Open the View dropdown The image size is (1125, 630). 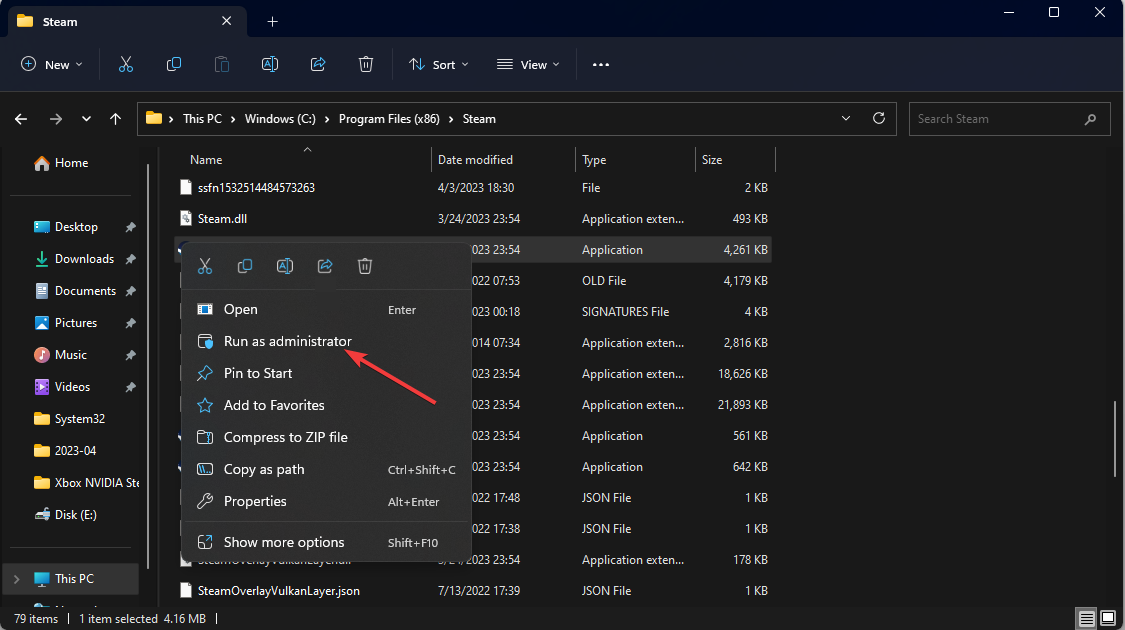tap(528, 65)
